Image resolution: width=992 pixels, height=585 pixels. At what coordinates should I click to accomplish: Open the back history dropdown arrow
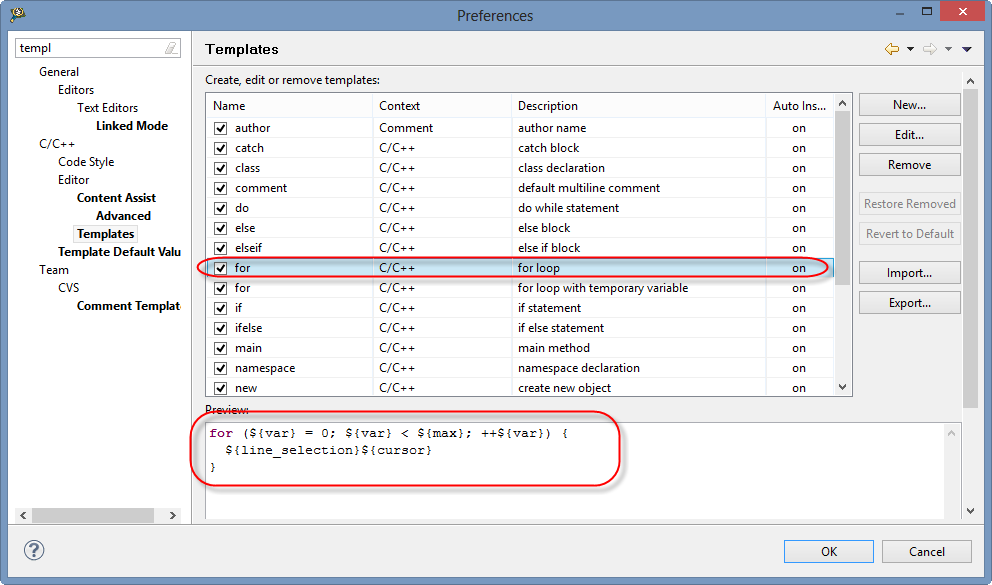point(909,49)
